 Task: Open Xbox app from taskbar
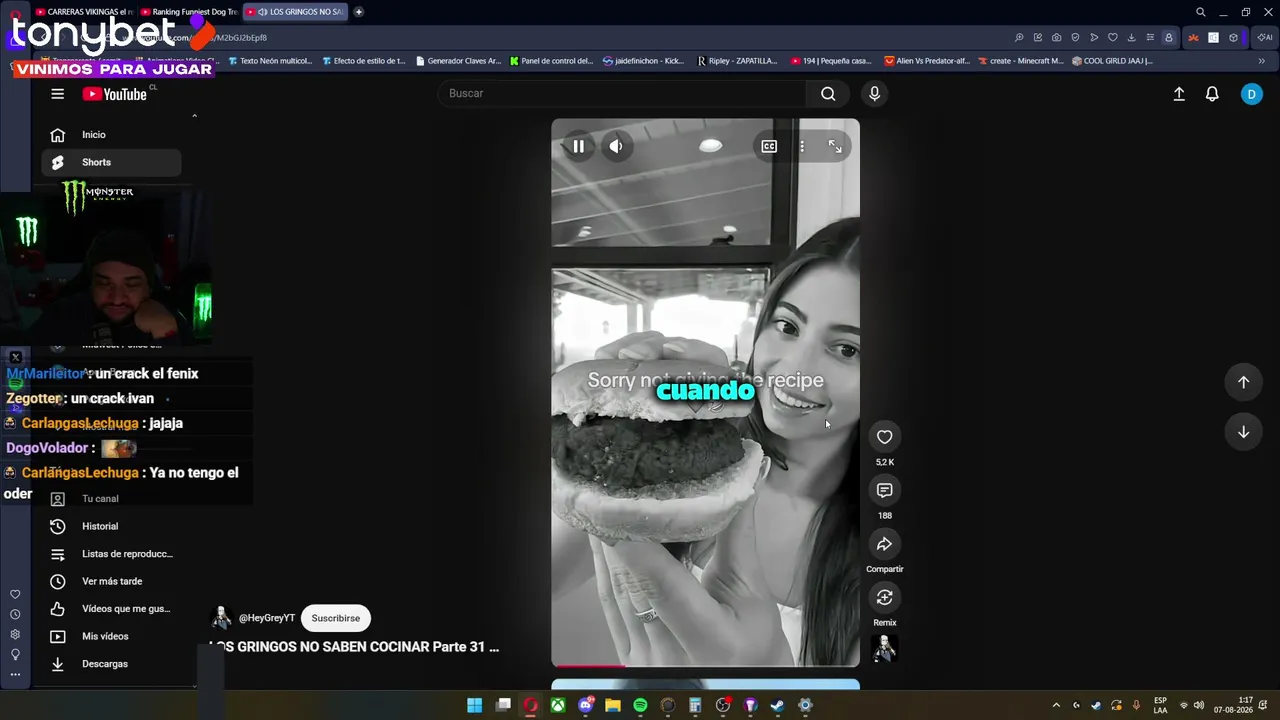[558, 706]
